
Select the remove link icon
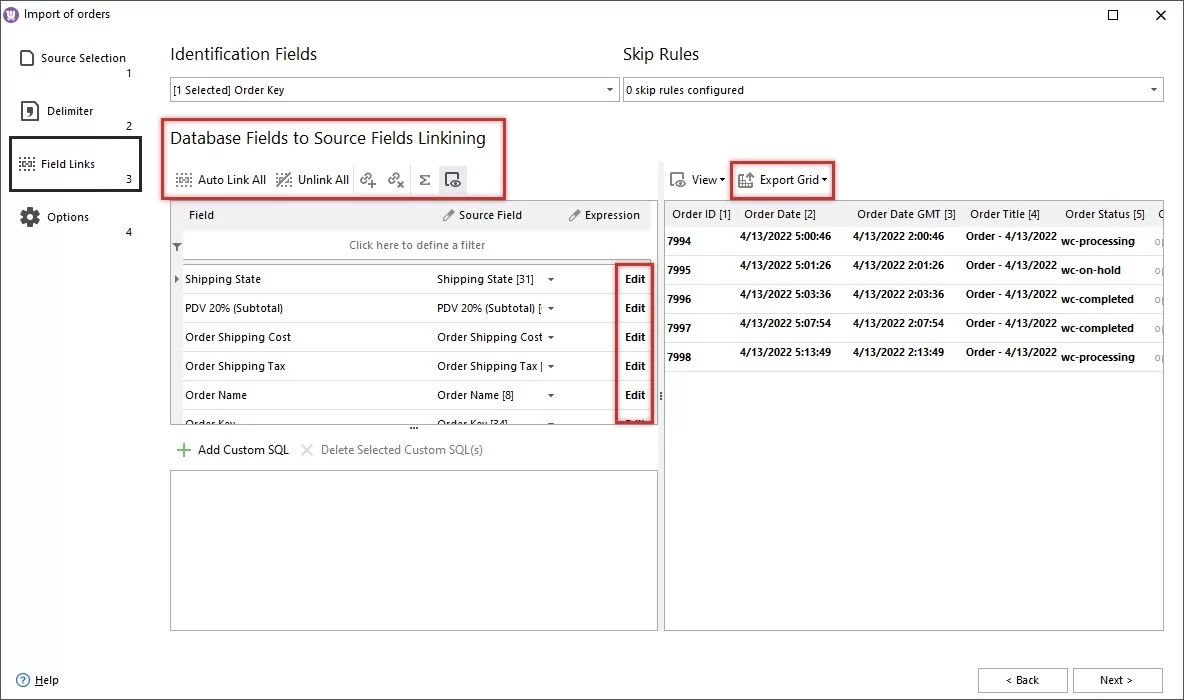click(396, 180)
